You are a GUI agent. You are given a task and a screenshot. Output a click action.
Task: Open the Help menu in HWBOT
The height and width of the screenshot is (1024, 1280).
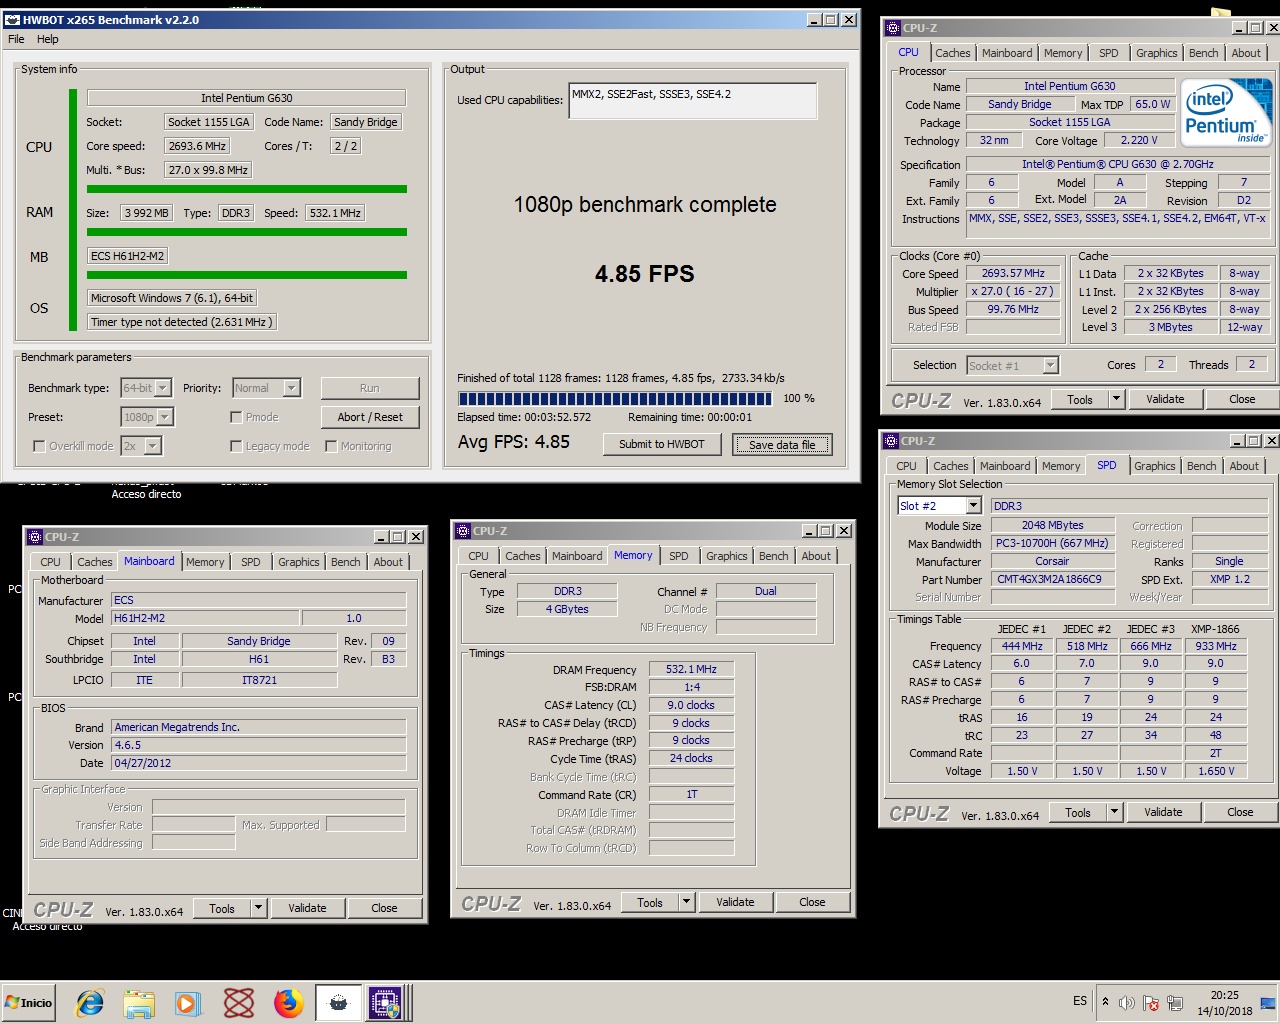point(48,39)
